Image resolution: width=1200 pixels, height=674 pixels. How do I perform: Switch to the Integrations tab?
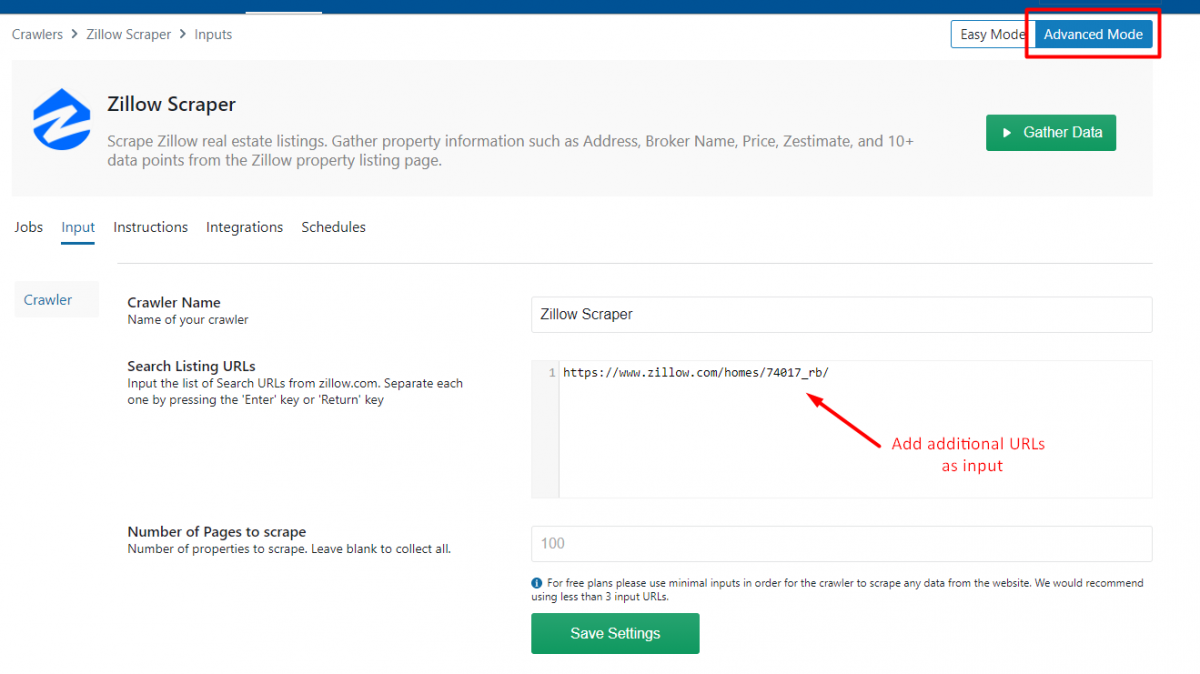[x=244, y=227]
